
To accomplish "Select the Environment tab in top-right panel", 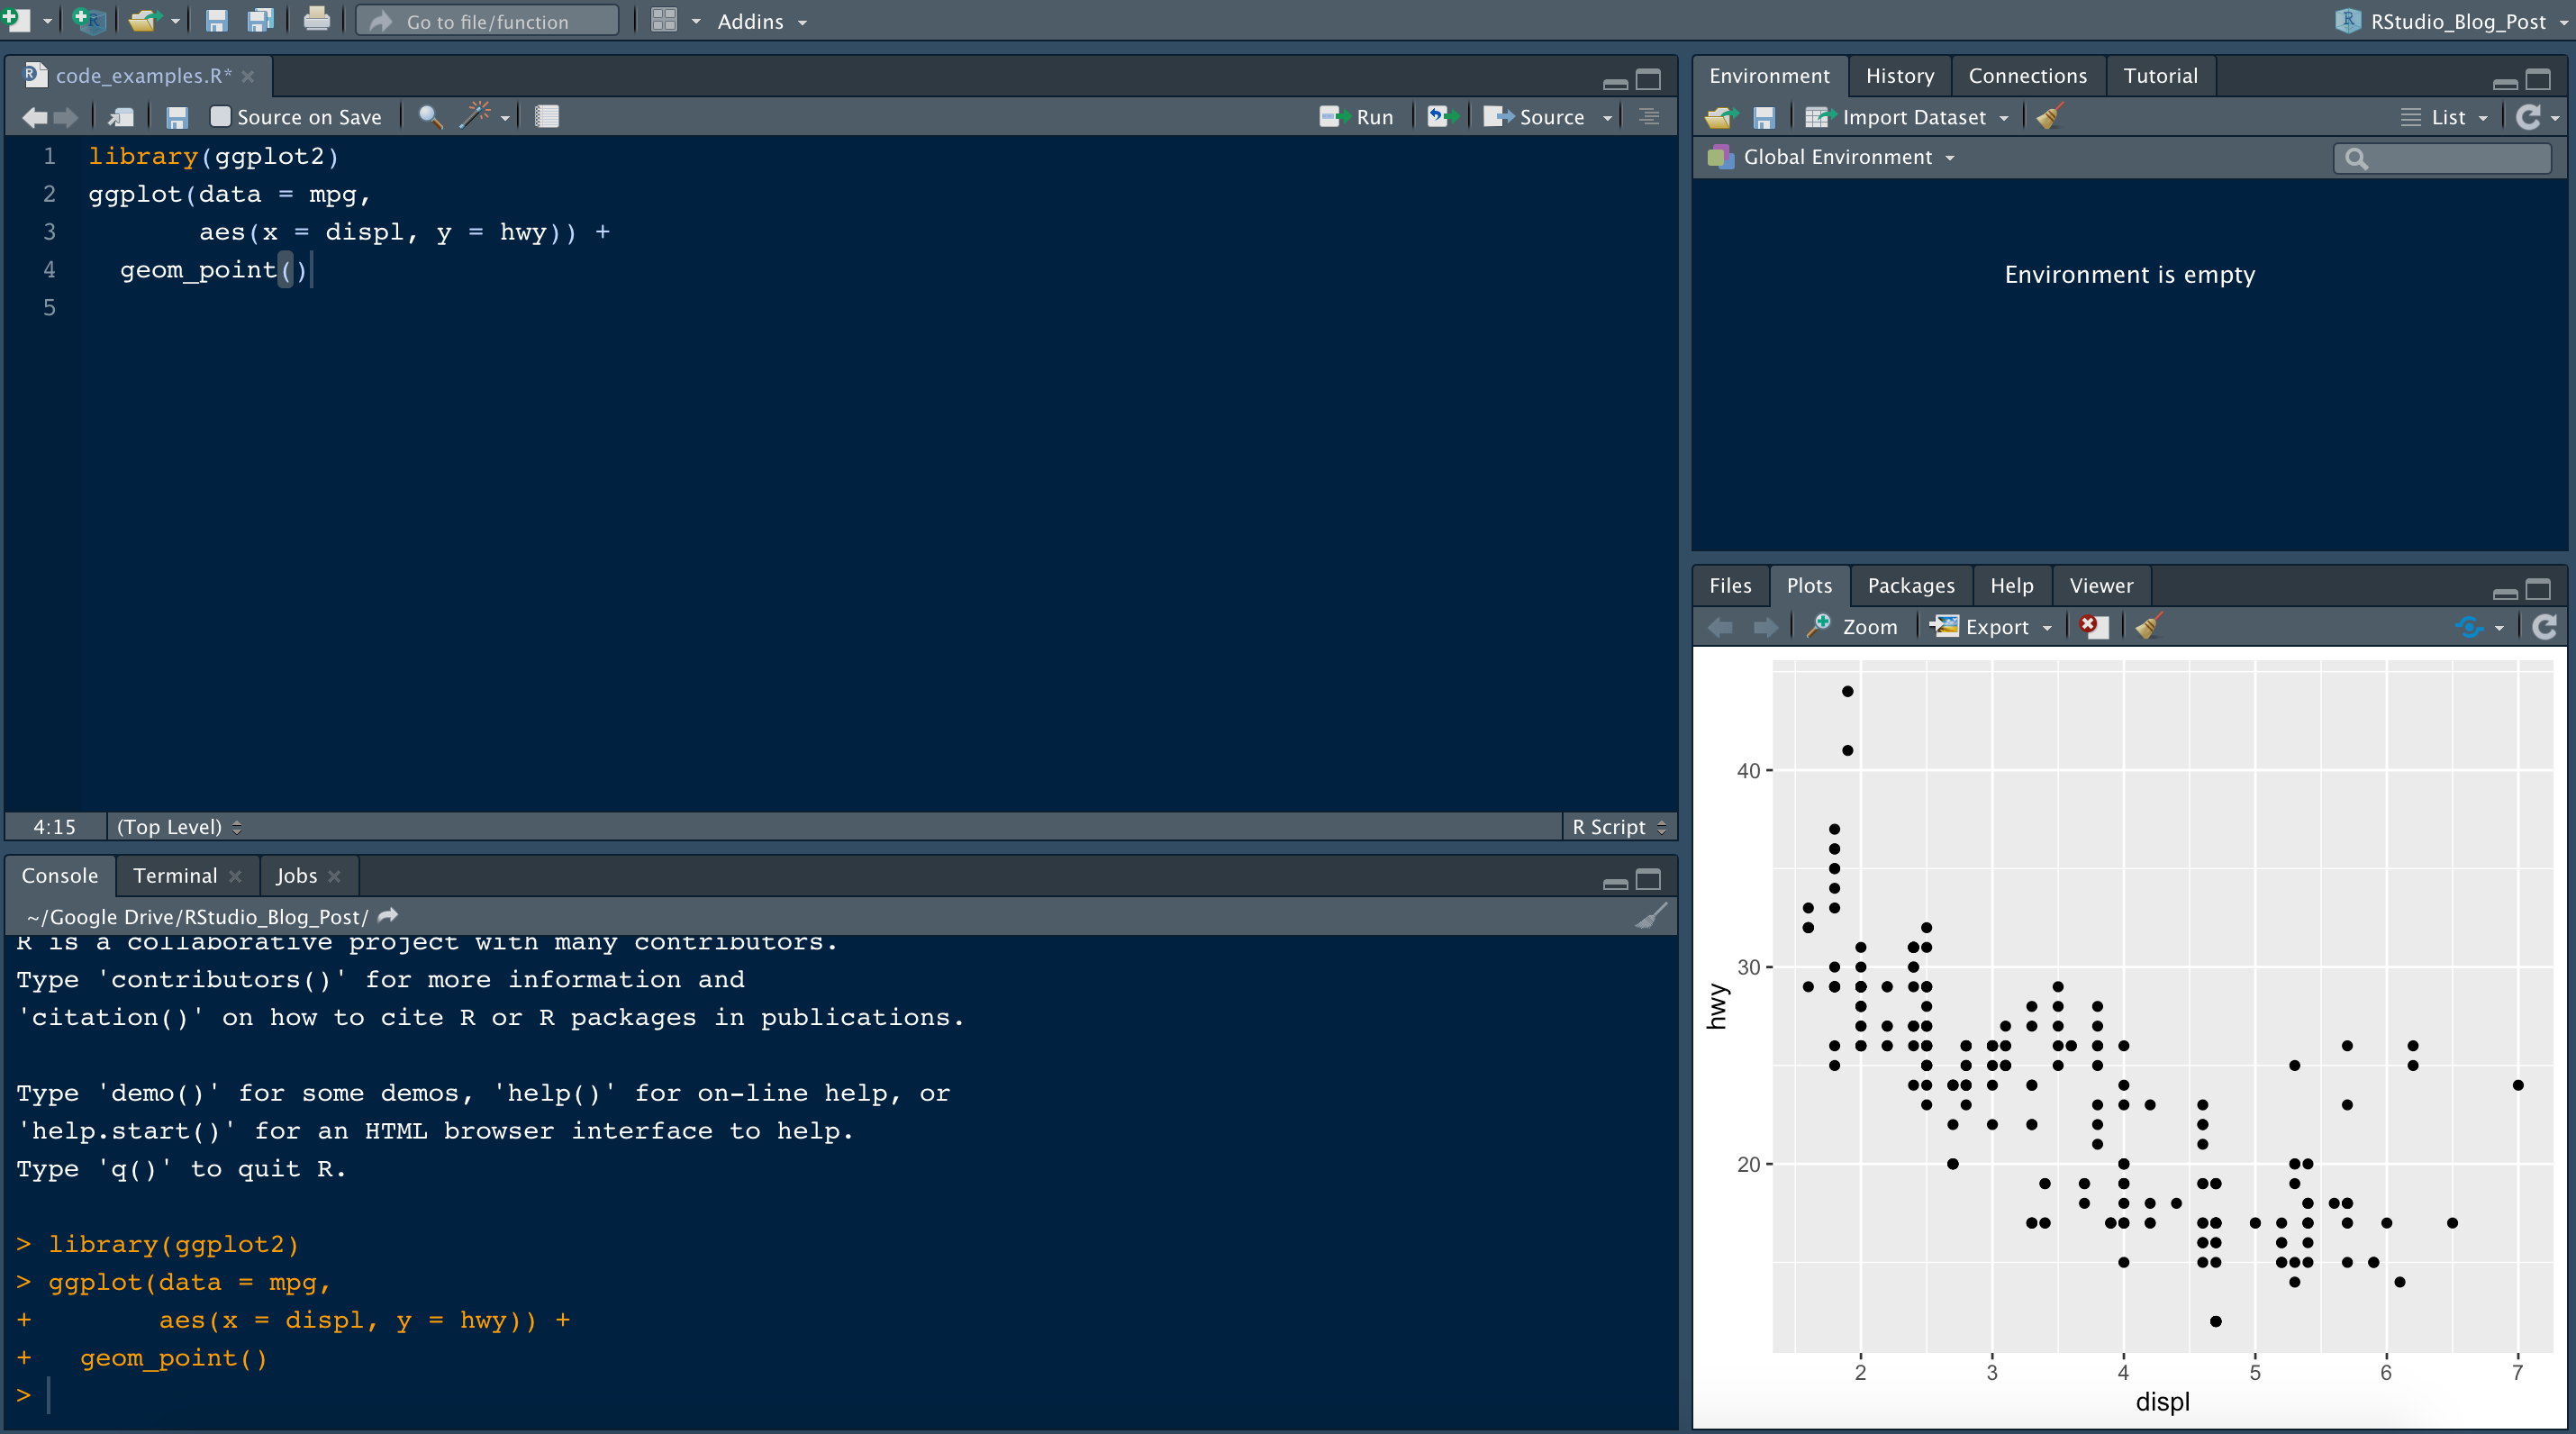I will coord(1769,74).
